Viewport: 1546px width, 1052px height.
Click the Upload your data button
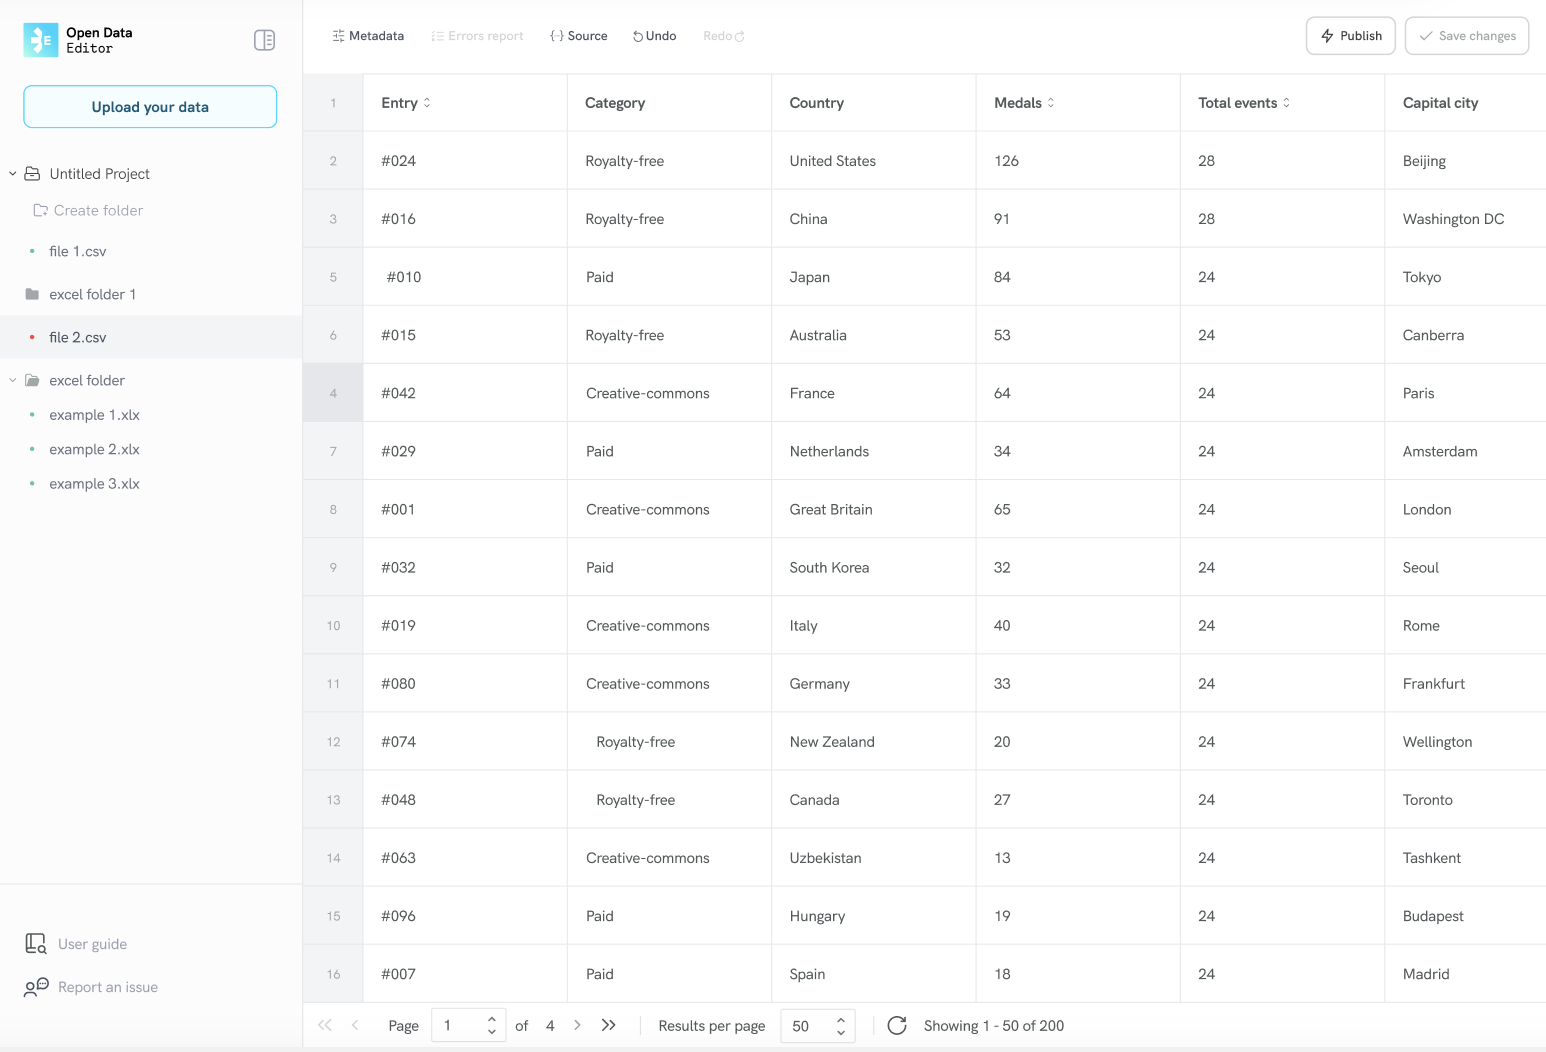(x=149, y=106)
